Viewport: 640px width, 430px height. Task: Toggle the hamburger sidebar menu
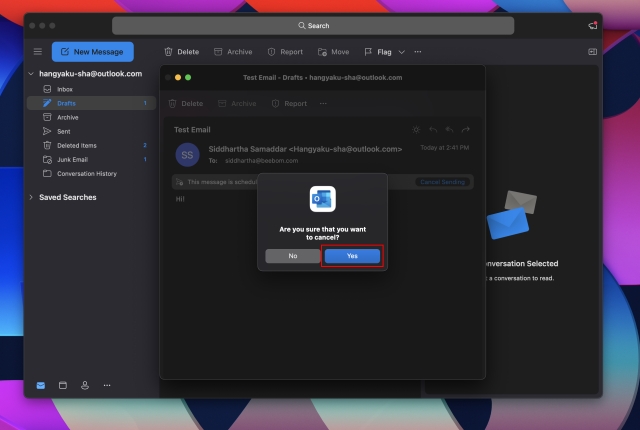[38, 51]
